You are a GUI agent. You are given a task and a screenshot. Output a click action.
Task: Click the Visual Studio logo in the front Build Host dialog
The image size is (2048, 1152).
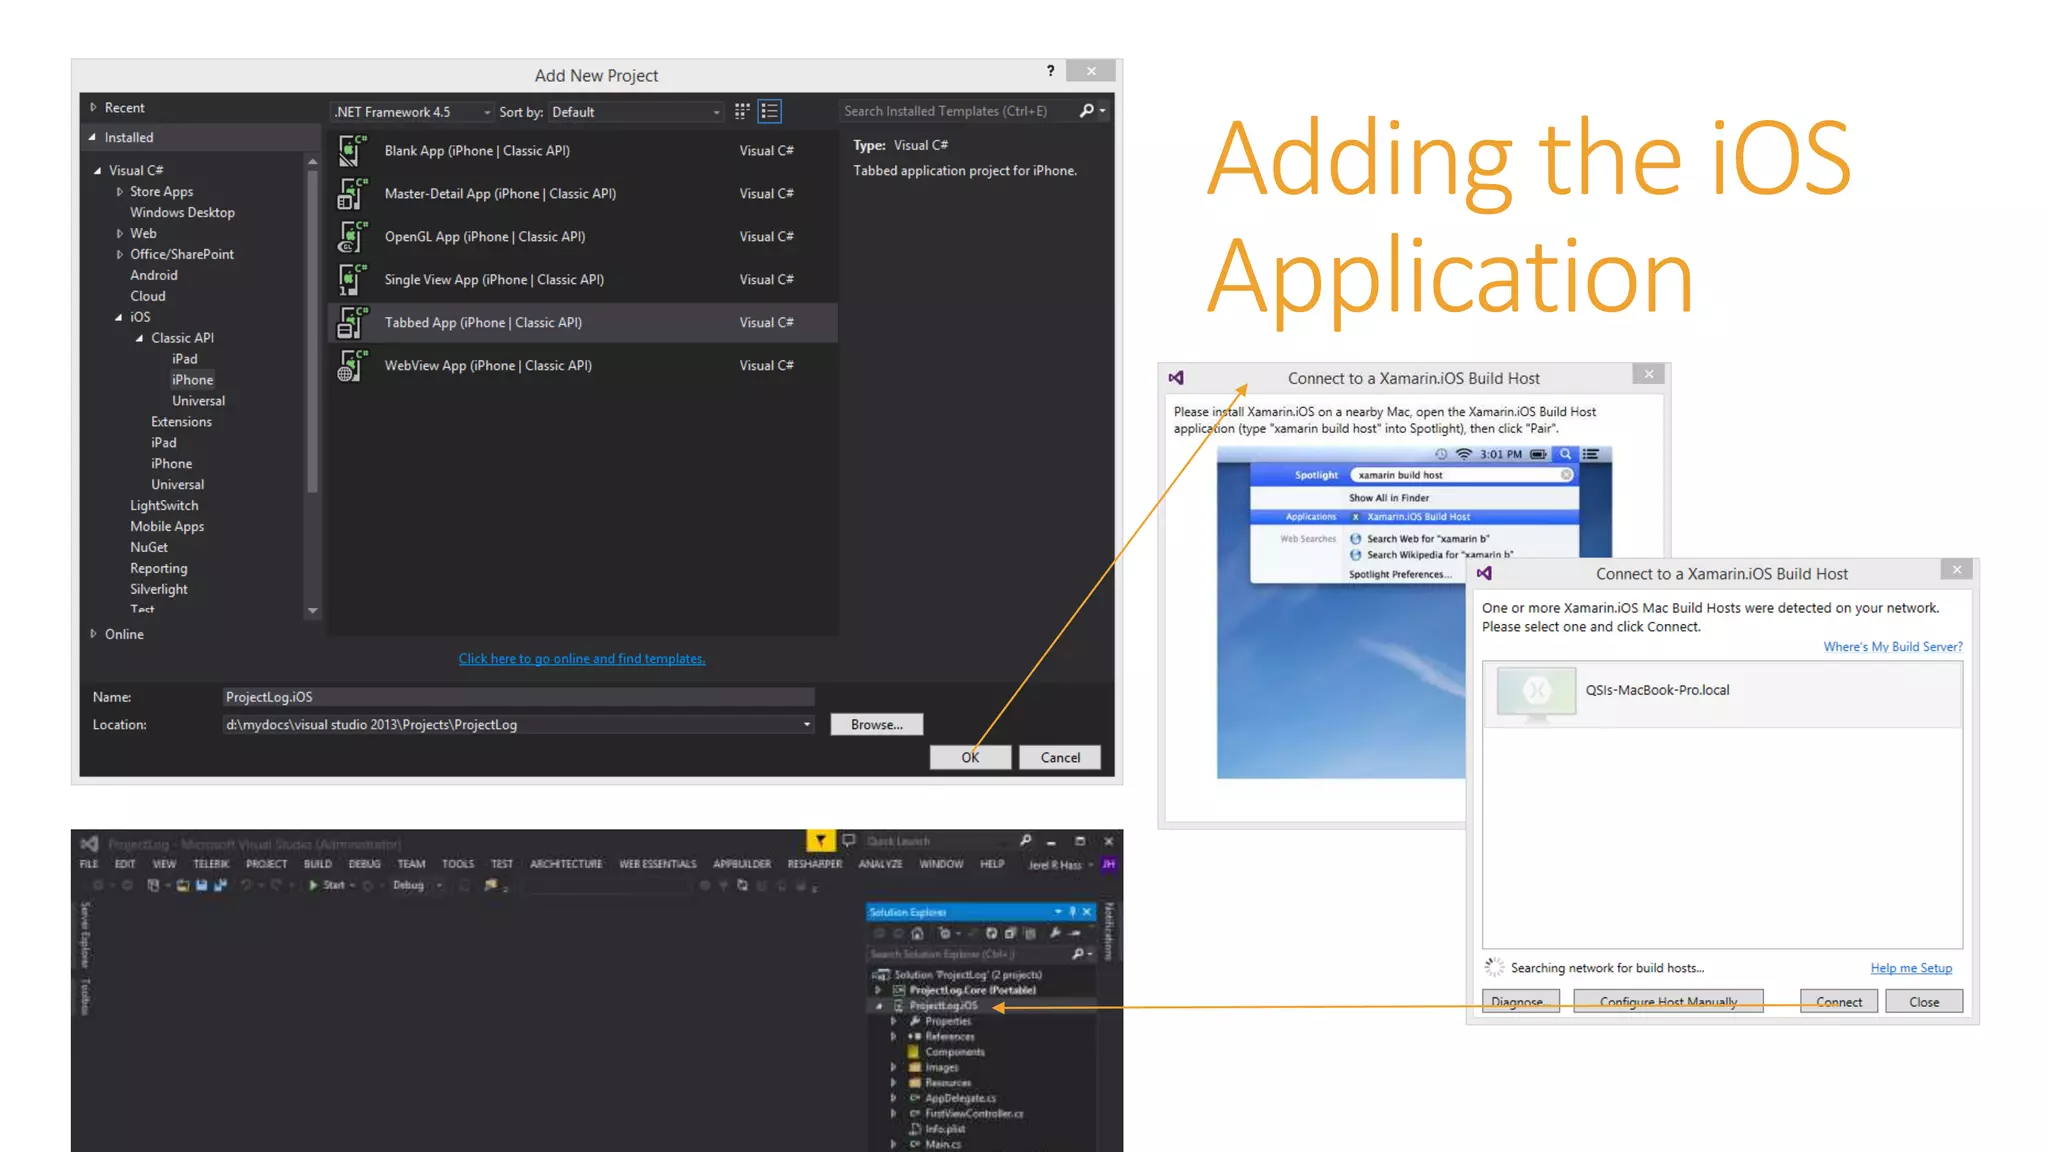click(x=1484, y=574)
